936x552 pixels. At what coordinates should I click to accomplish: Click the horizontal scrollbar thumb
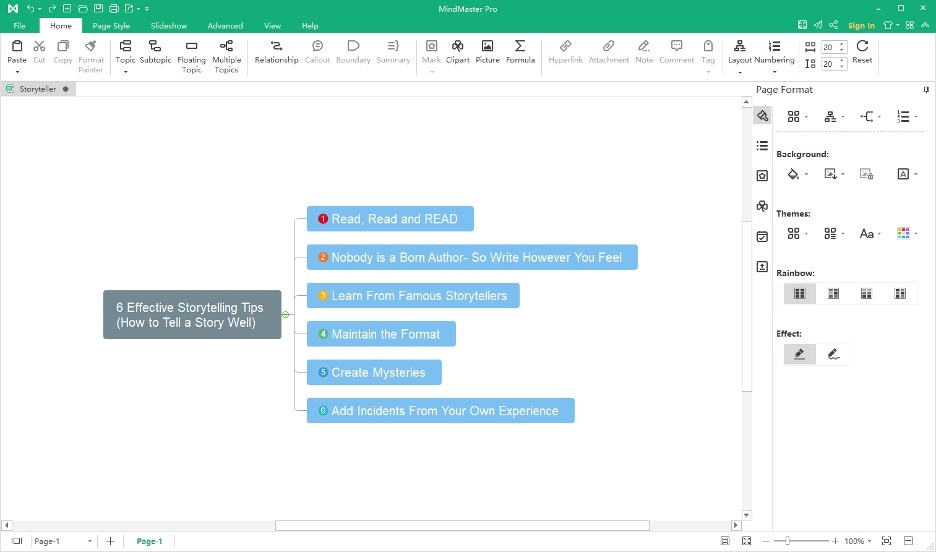(x=462, y=526)
